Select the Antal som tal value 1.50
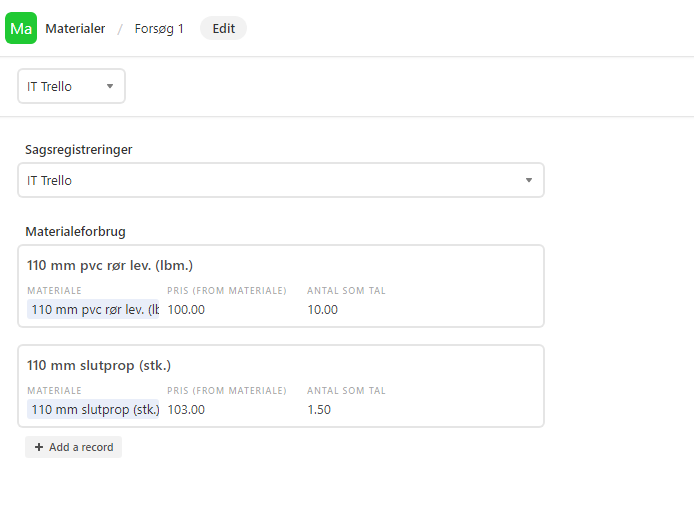Screen dimensions: 694x511 click(319, 410)
